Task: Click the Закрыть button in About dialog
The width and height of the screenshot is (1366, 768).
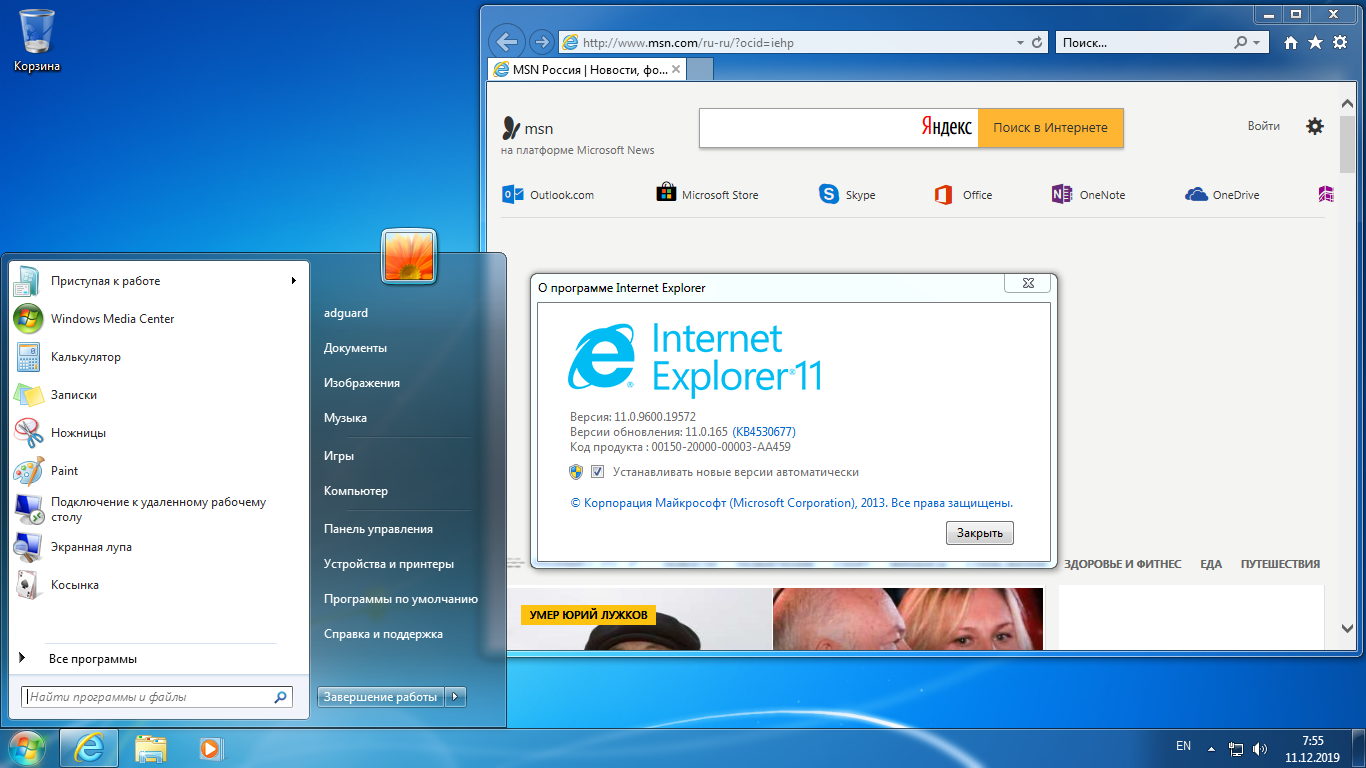Action: [x=980, y=533]
